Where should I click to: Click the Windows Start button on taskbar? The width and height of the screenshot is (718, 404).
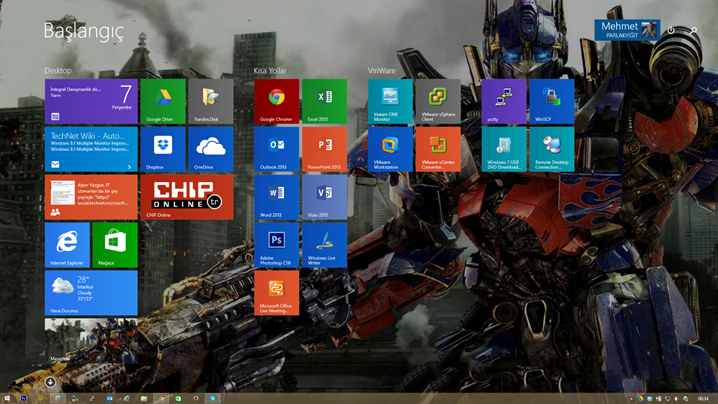[7, 399]
